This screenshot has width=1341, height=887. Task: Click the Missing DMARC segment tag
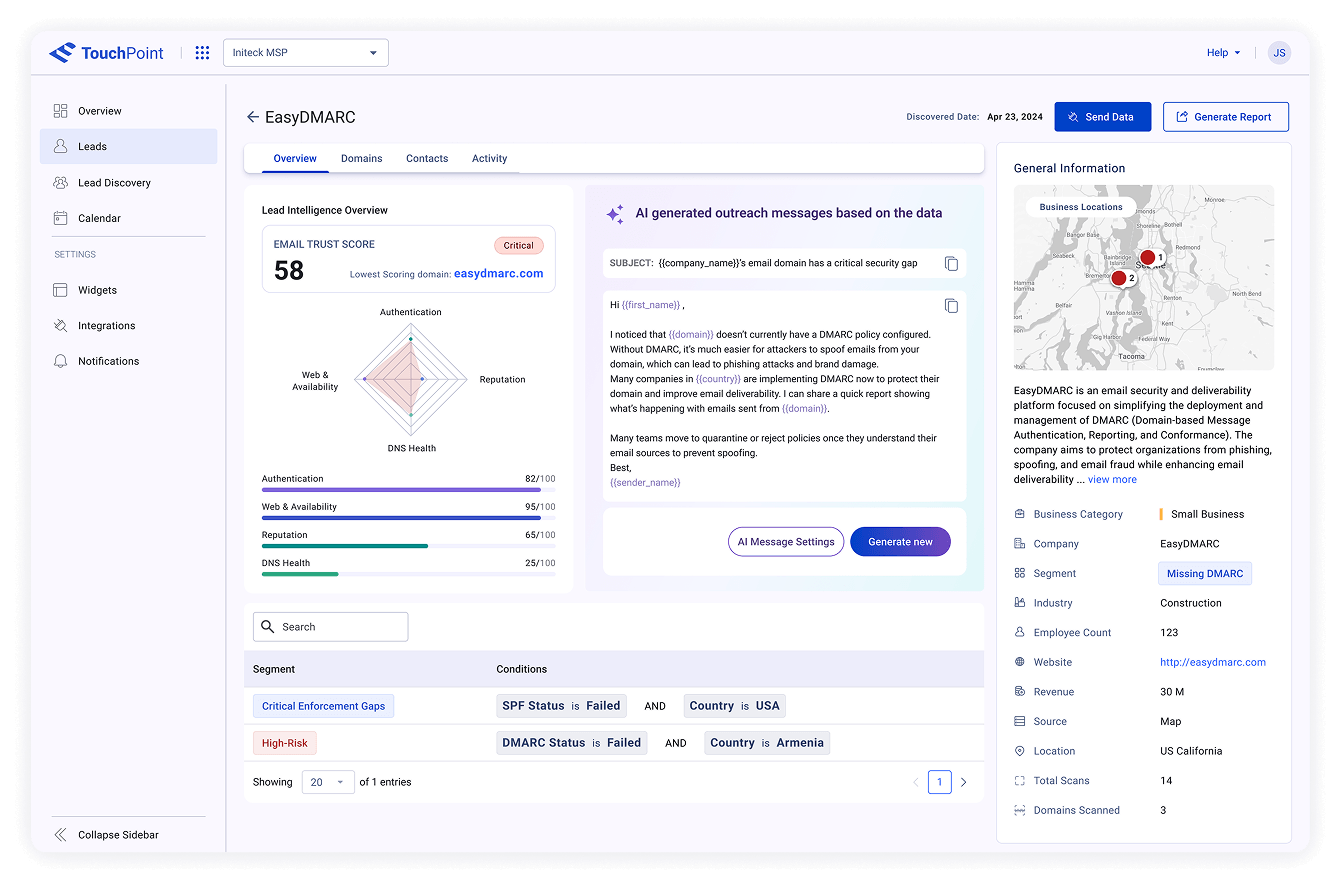pos(1205,574)
